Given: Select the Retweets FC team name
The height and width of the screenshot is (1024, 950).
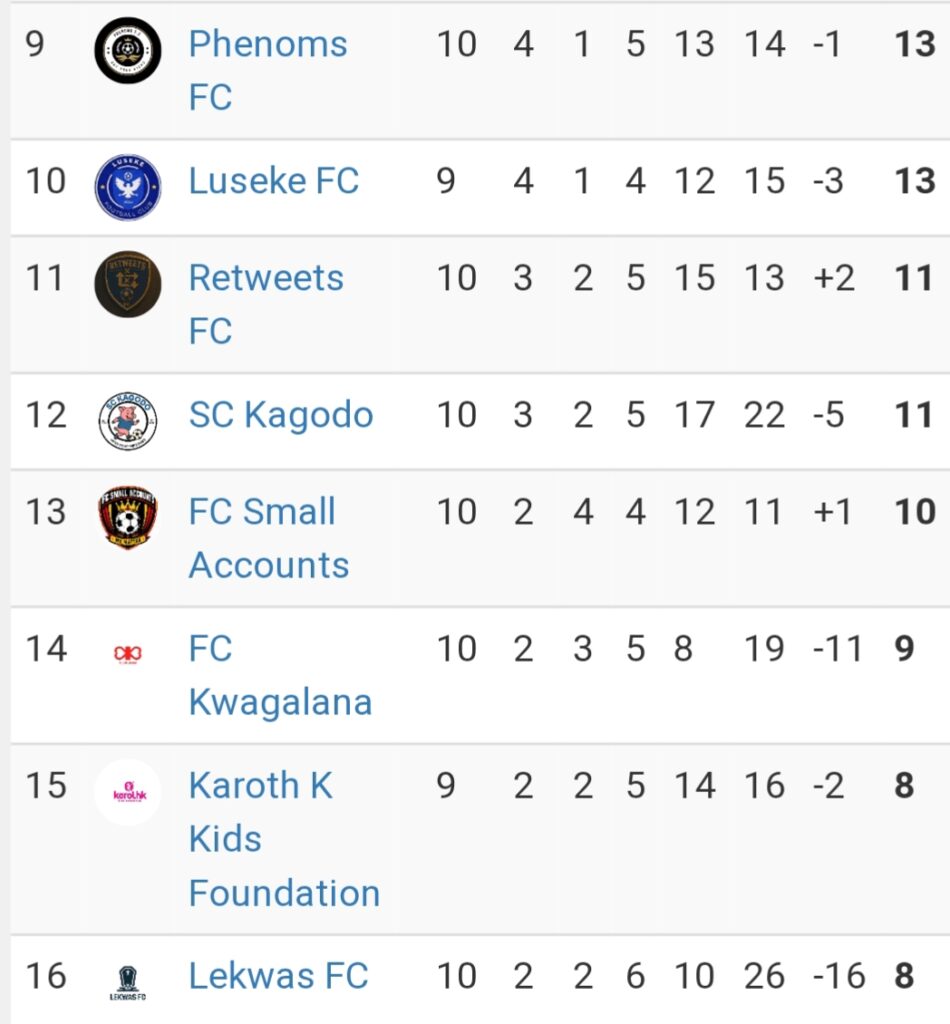Looking at the screenshot, I should [x=266, y=304].
